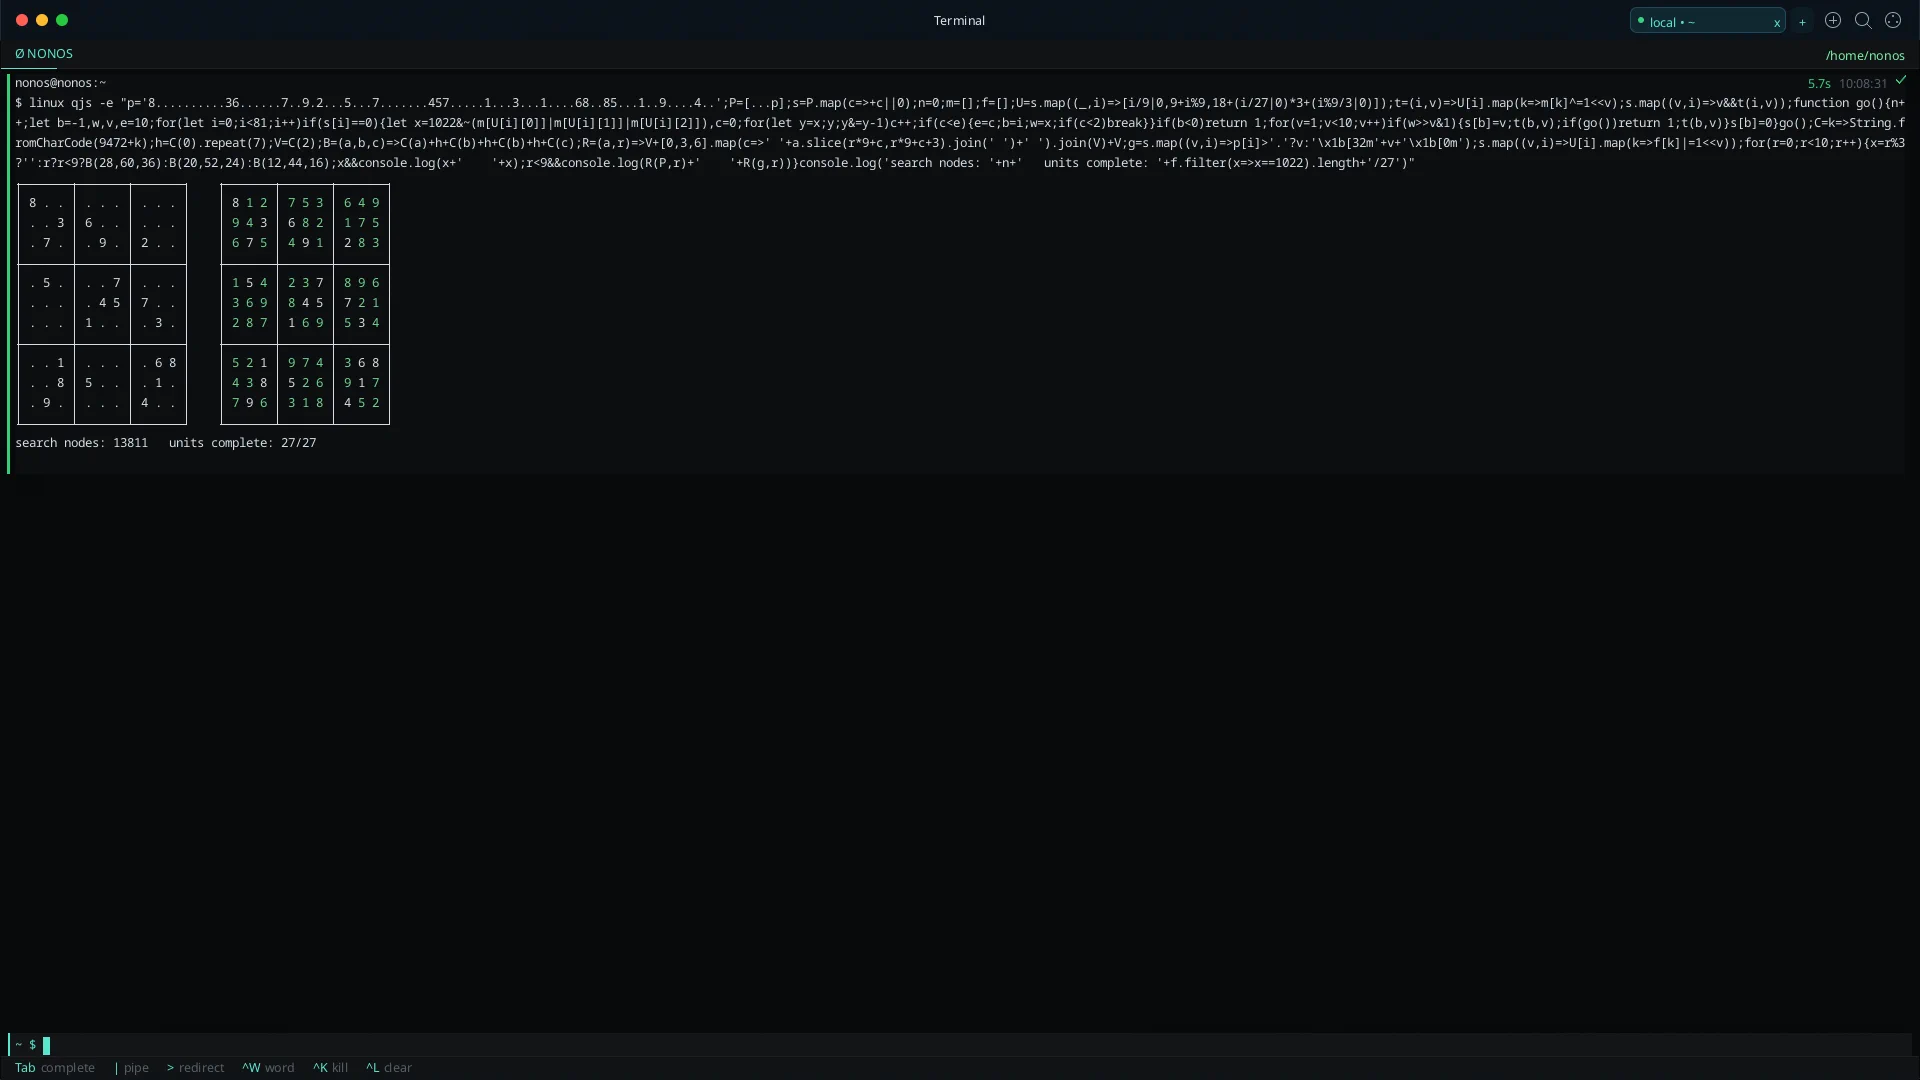Select the 'local • ~' session tab

[1707, 21]
